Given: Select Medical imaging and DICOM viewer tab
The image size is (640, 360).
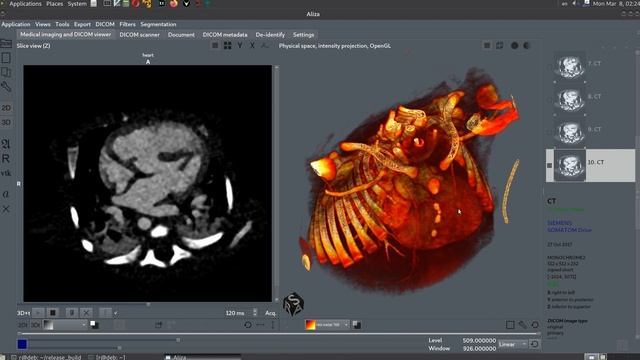Looking at the screenshot, I should point(66,35).
